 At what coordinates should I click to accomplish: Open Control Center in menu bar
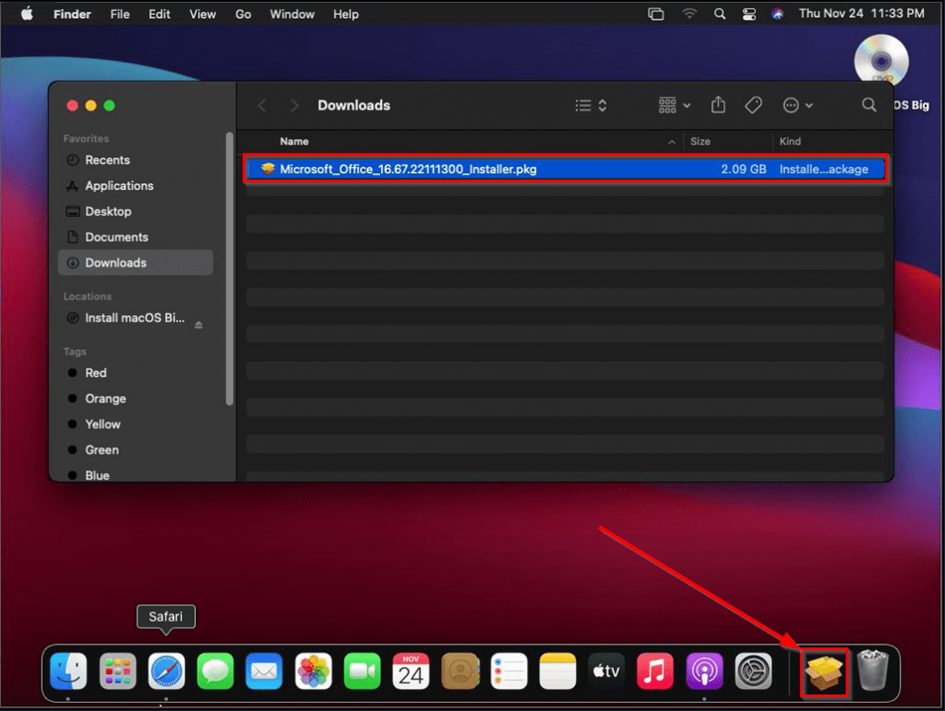coord(749,14)
